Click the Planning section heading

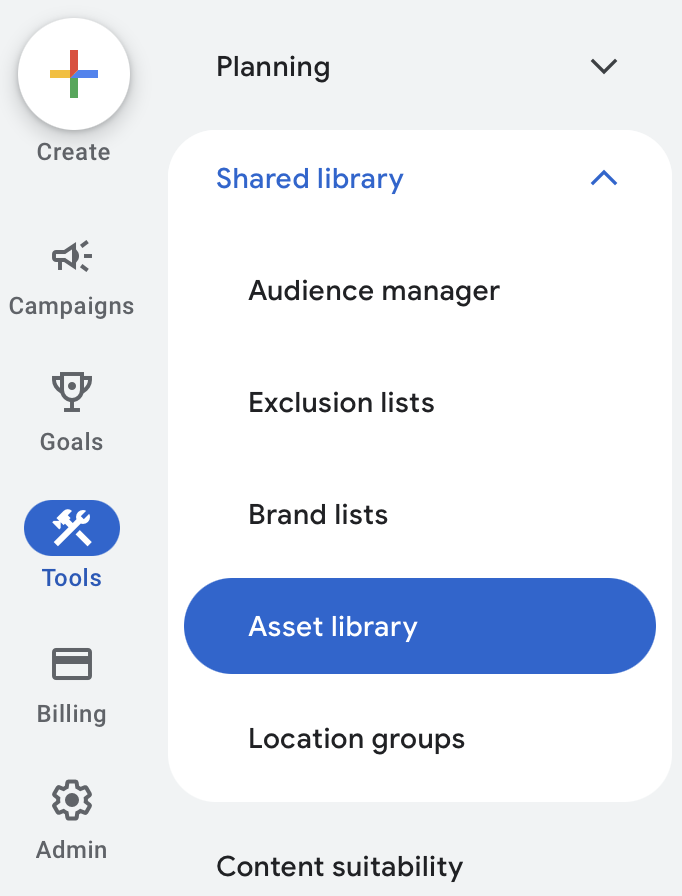pyautogui.click(x=273, y=67)
